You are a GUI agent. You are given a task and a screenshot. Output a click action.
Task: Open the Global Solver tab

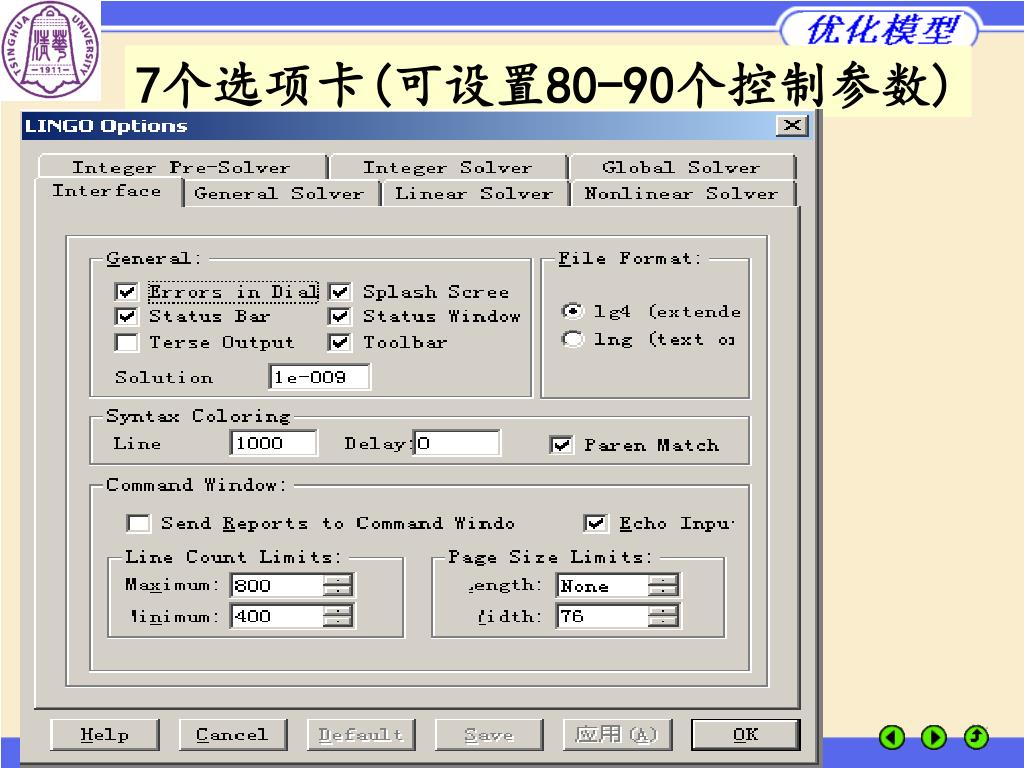tap(682, 167)
